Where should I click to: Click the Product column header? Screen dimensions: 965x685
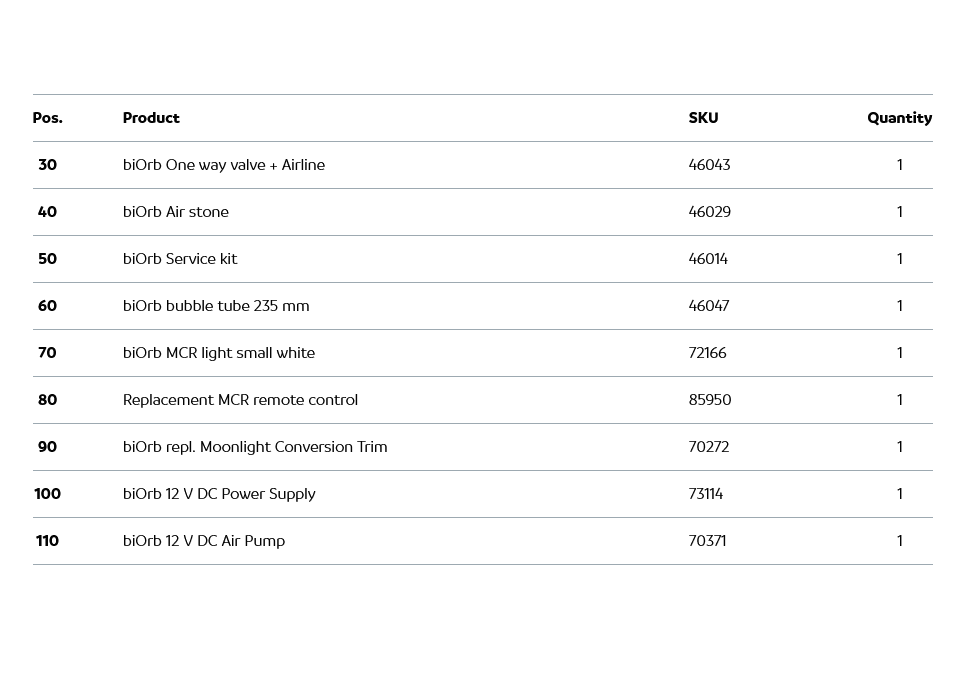pyautogui.click(x=151, y=118)
